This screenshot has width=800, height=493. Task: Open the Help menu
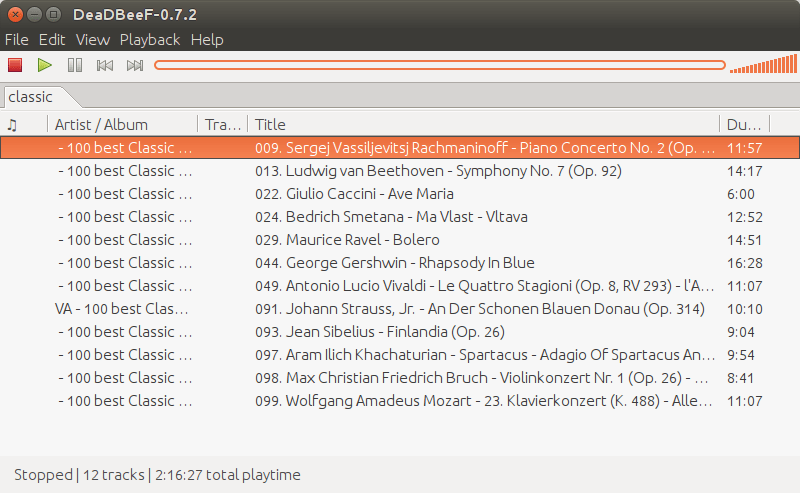(207, 40)
